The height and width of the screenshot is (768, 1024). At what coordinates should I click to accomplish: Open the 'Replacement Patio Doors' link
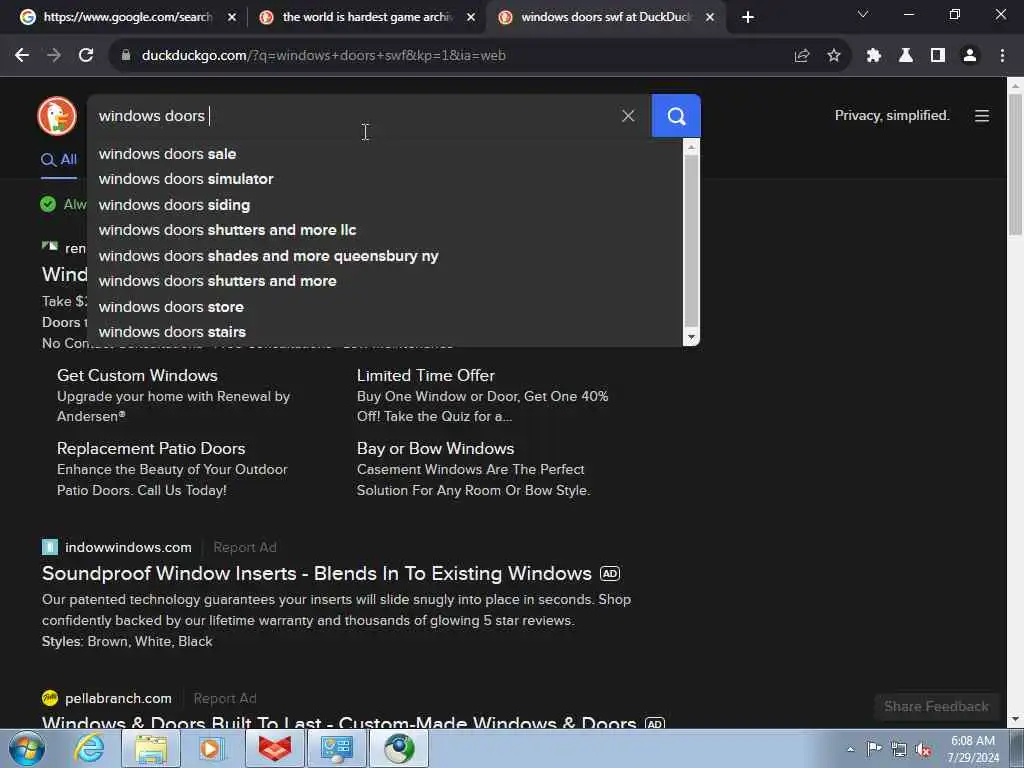pos(151,449)
